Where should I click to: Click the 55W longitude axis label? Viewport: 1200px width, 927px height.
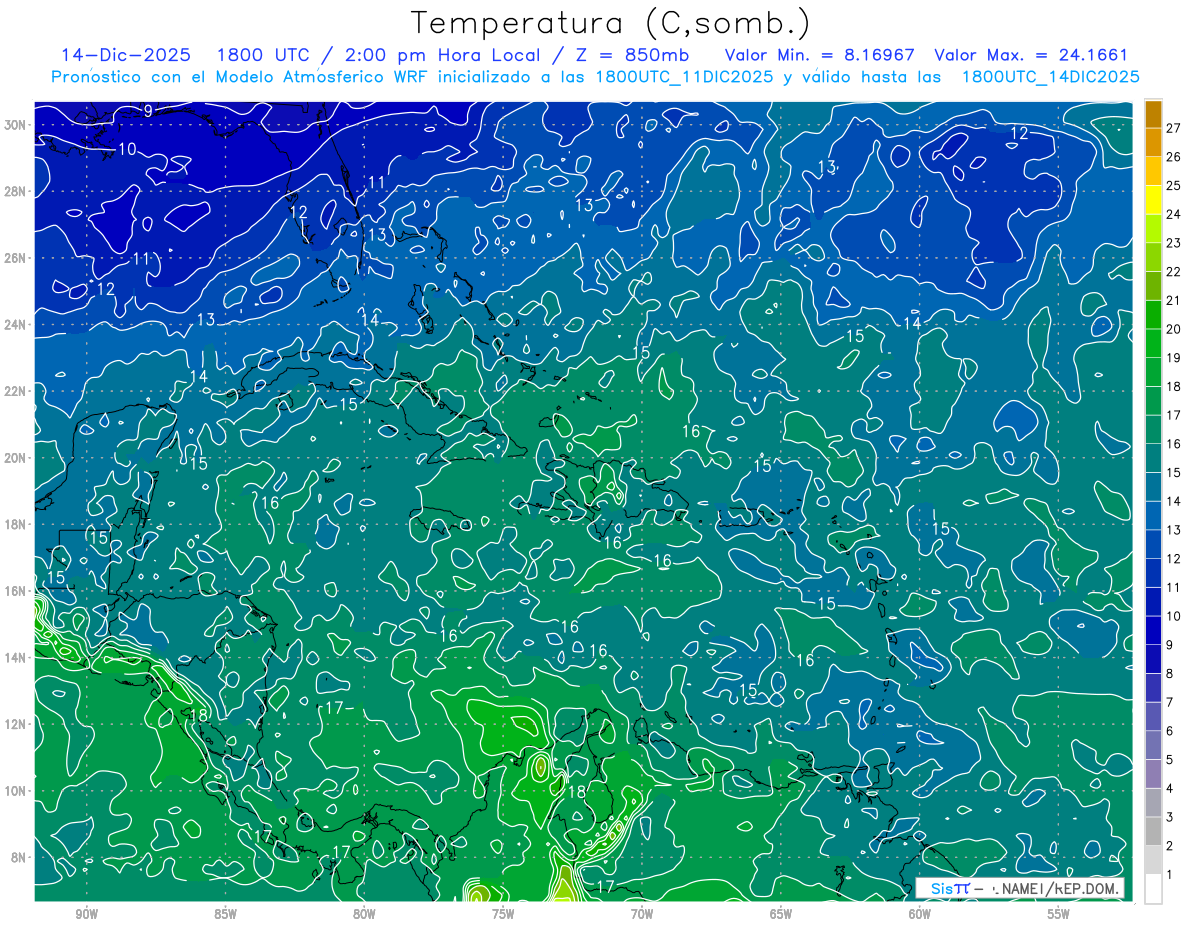(1059, 914)
